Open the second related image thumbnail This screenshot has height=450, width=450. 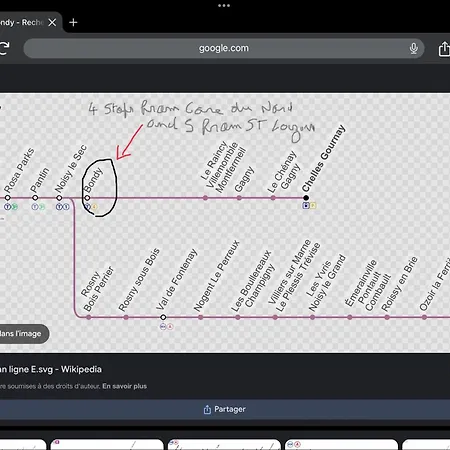[x=107, y=445]
